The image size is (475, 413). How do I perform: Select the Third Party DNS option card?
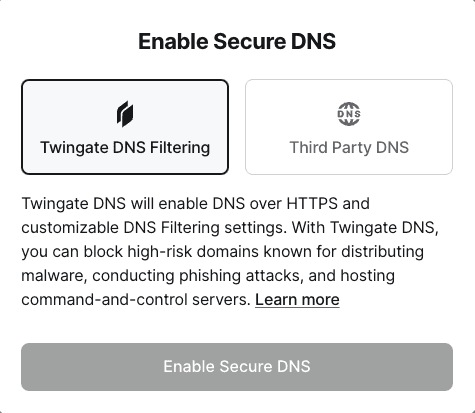click(349, 127)
